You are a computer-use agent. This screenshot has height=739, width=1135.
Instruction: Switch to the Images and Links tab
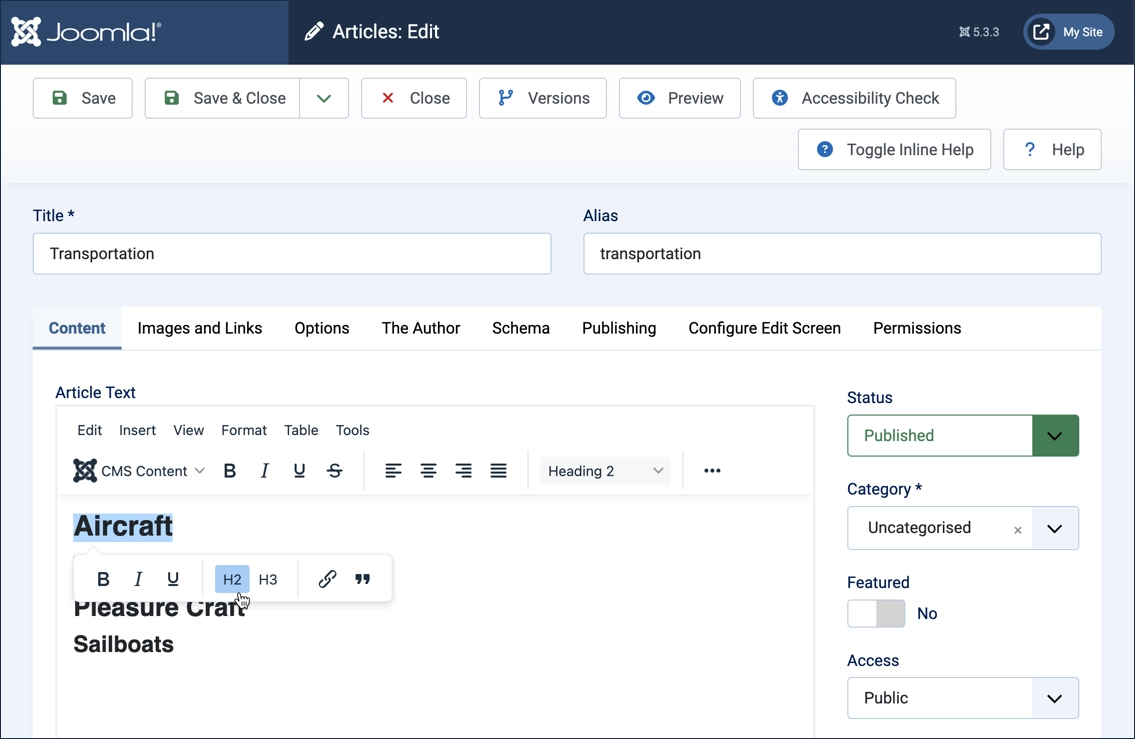click(199, 328)
